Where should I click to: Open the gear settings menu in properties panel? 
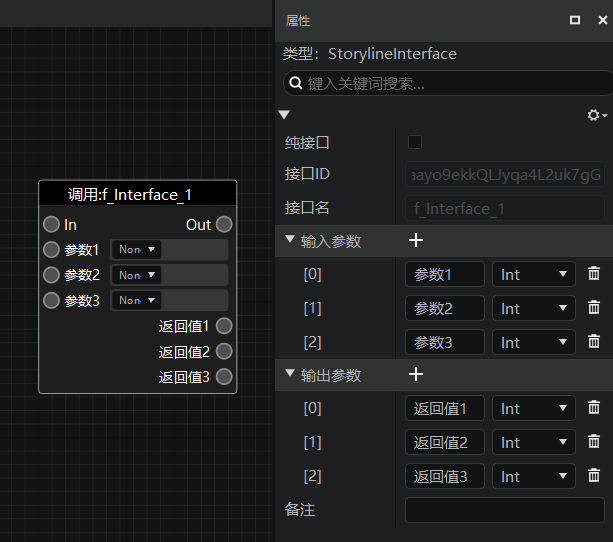coord(597,115)
